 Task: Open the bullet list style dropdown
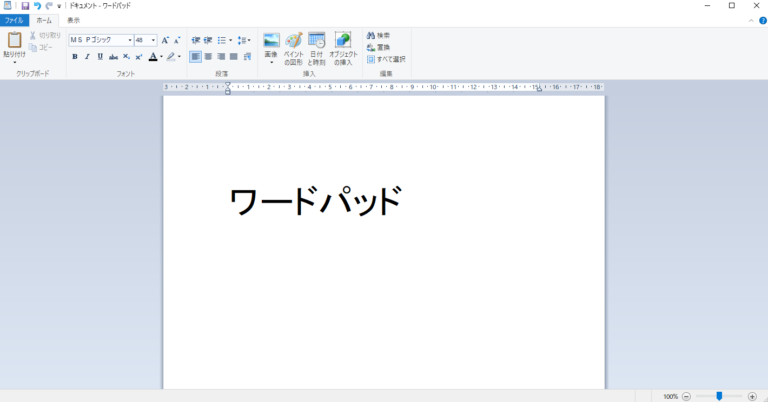[x=231, y=40]
